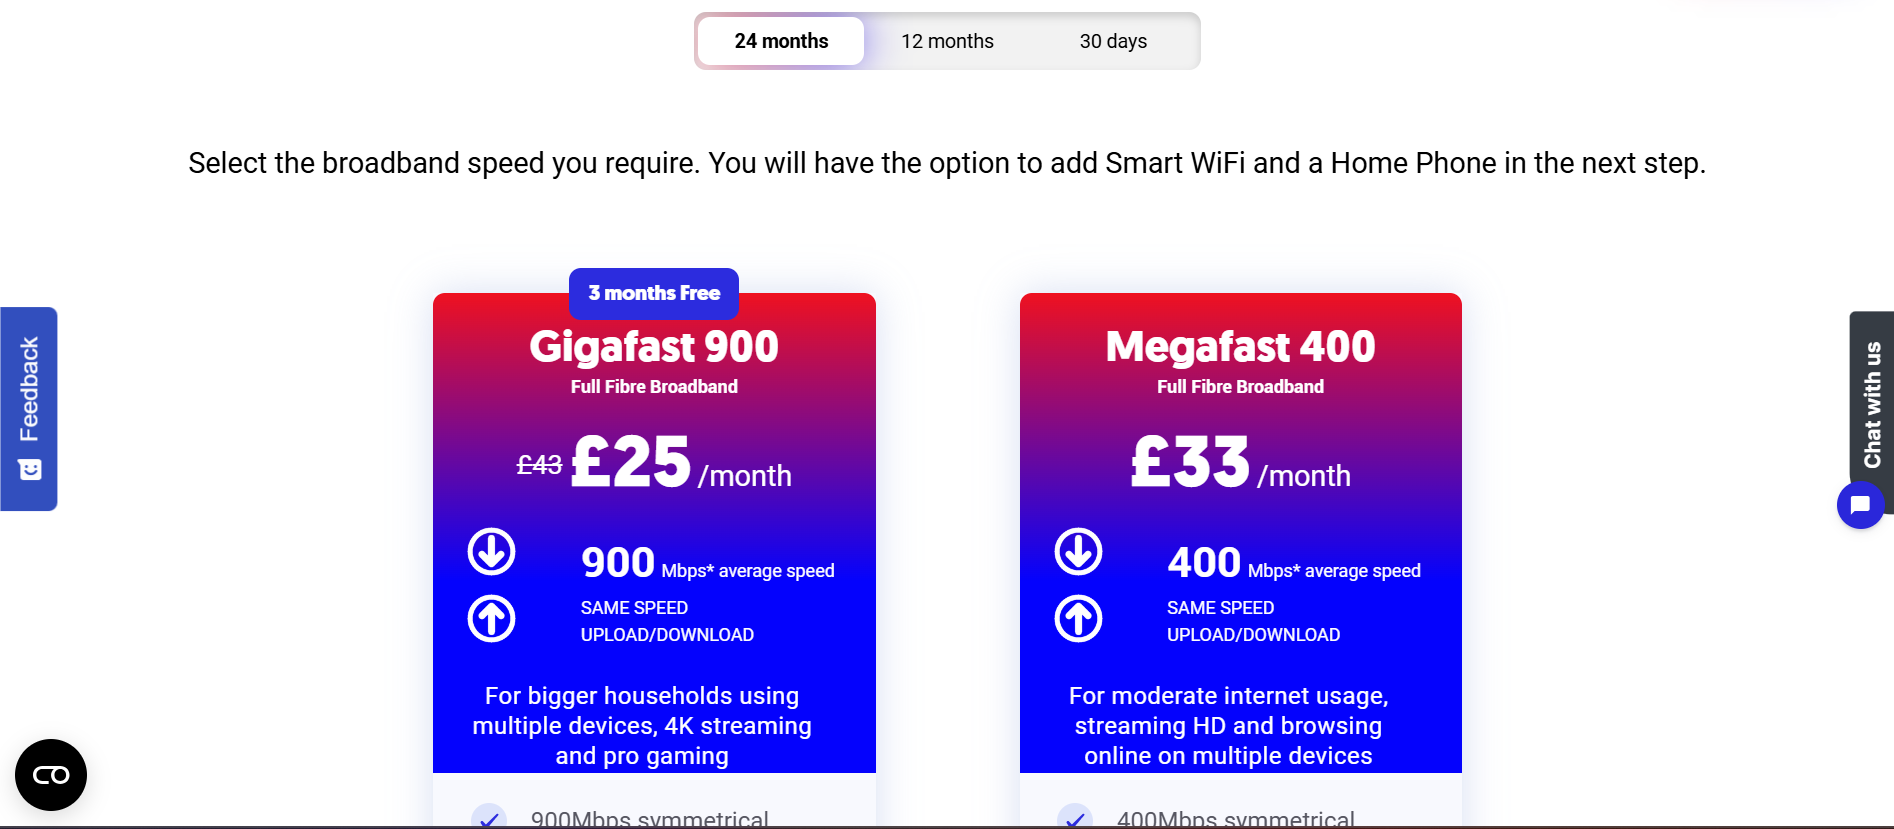Click the Megafast 400 upload arrow icon

pos(1078,619)
